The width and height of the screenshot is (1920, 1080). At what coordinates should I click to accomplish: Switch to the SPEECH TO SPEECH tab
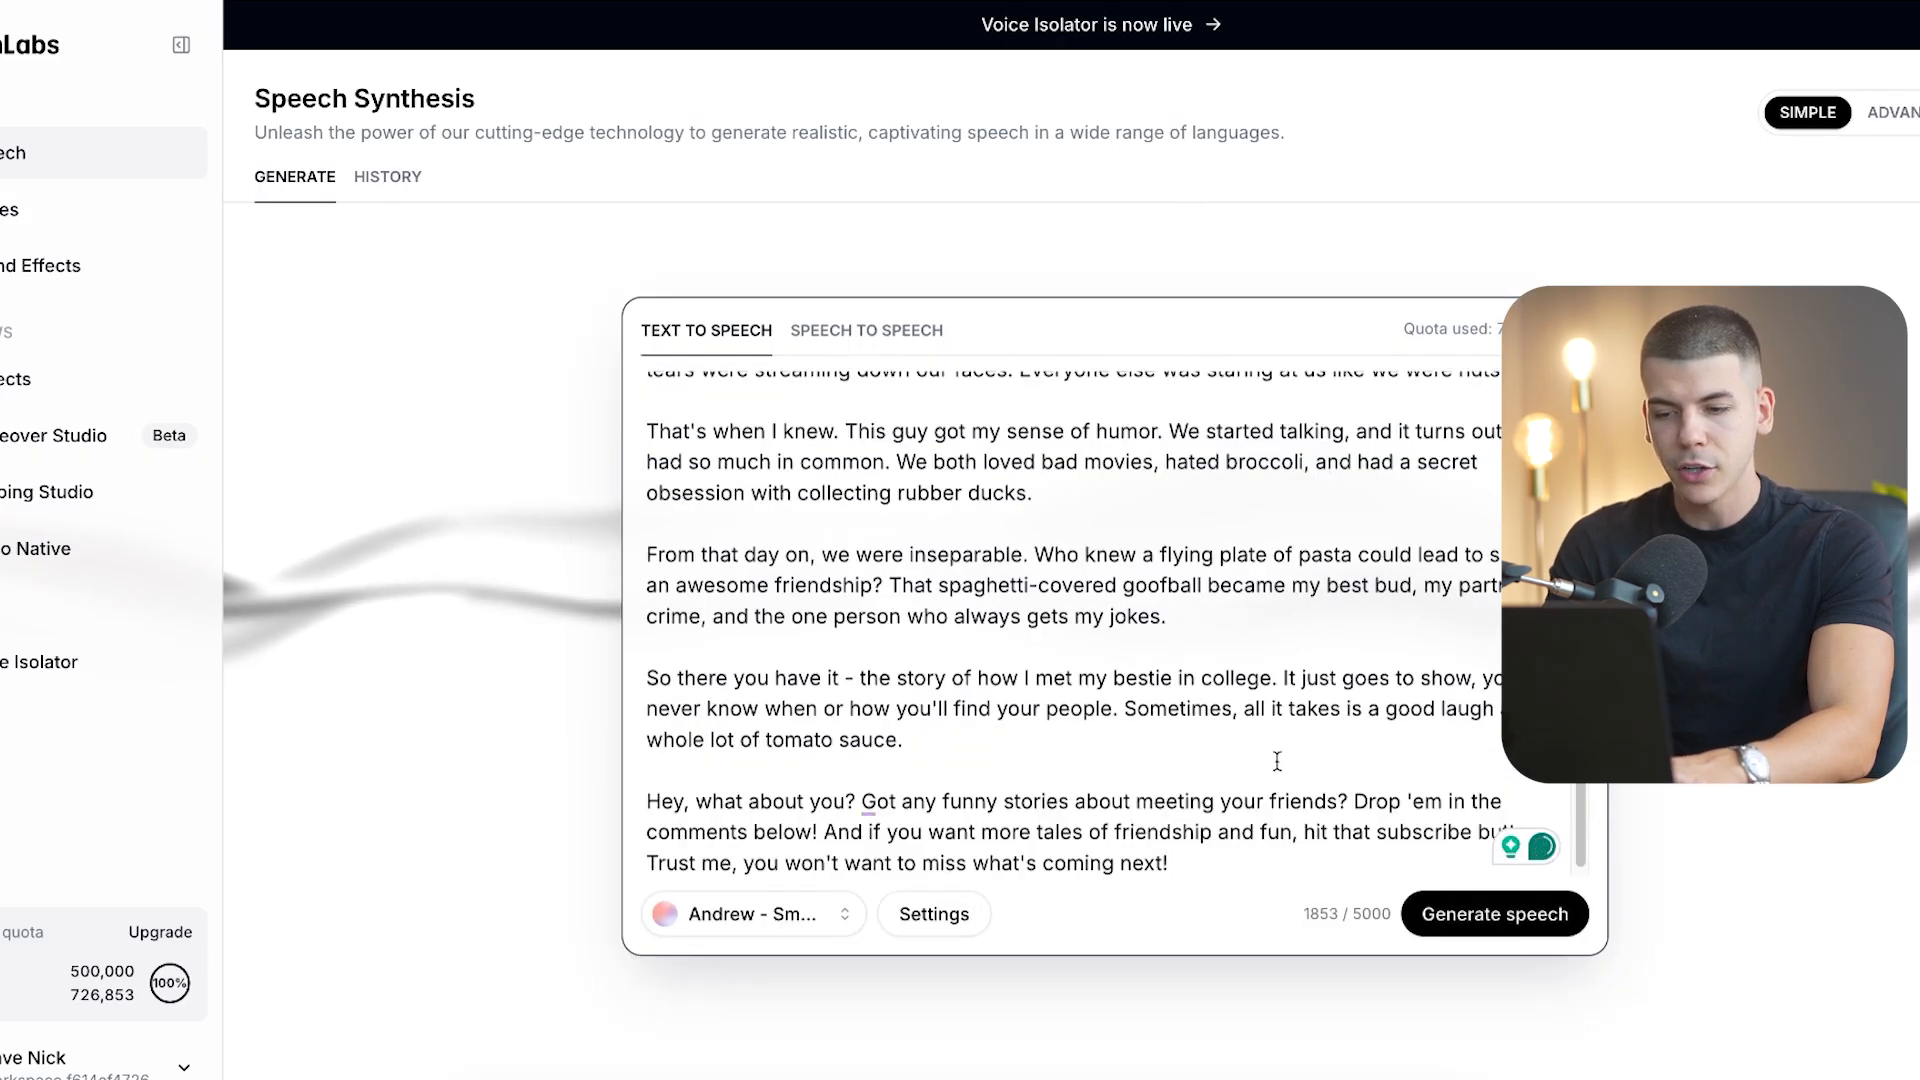point(866,330)
